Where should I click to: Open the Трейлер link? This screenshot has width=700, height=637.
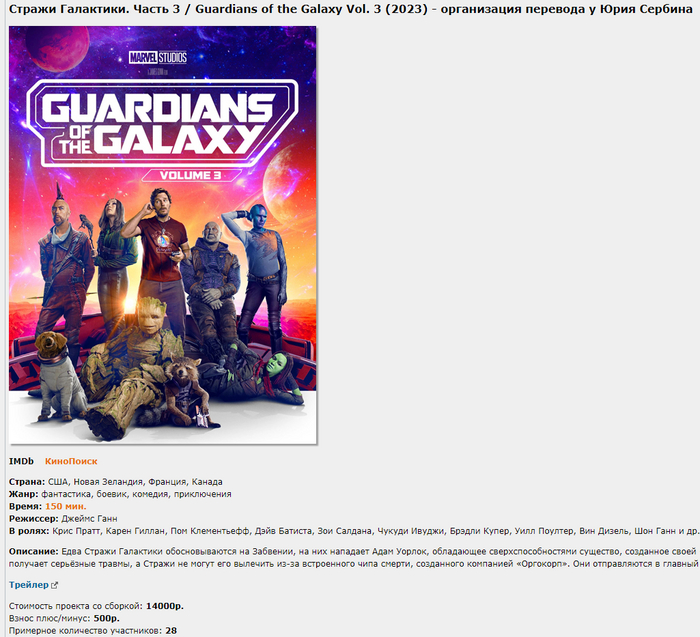click(x=29, y=585)
